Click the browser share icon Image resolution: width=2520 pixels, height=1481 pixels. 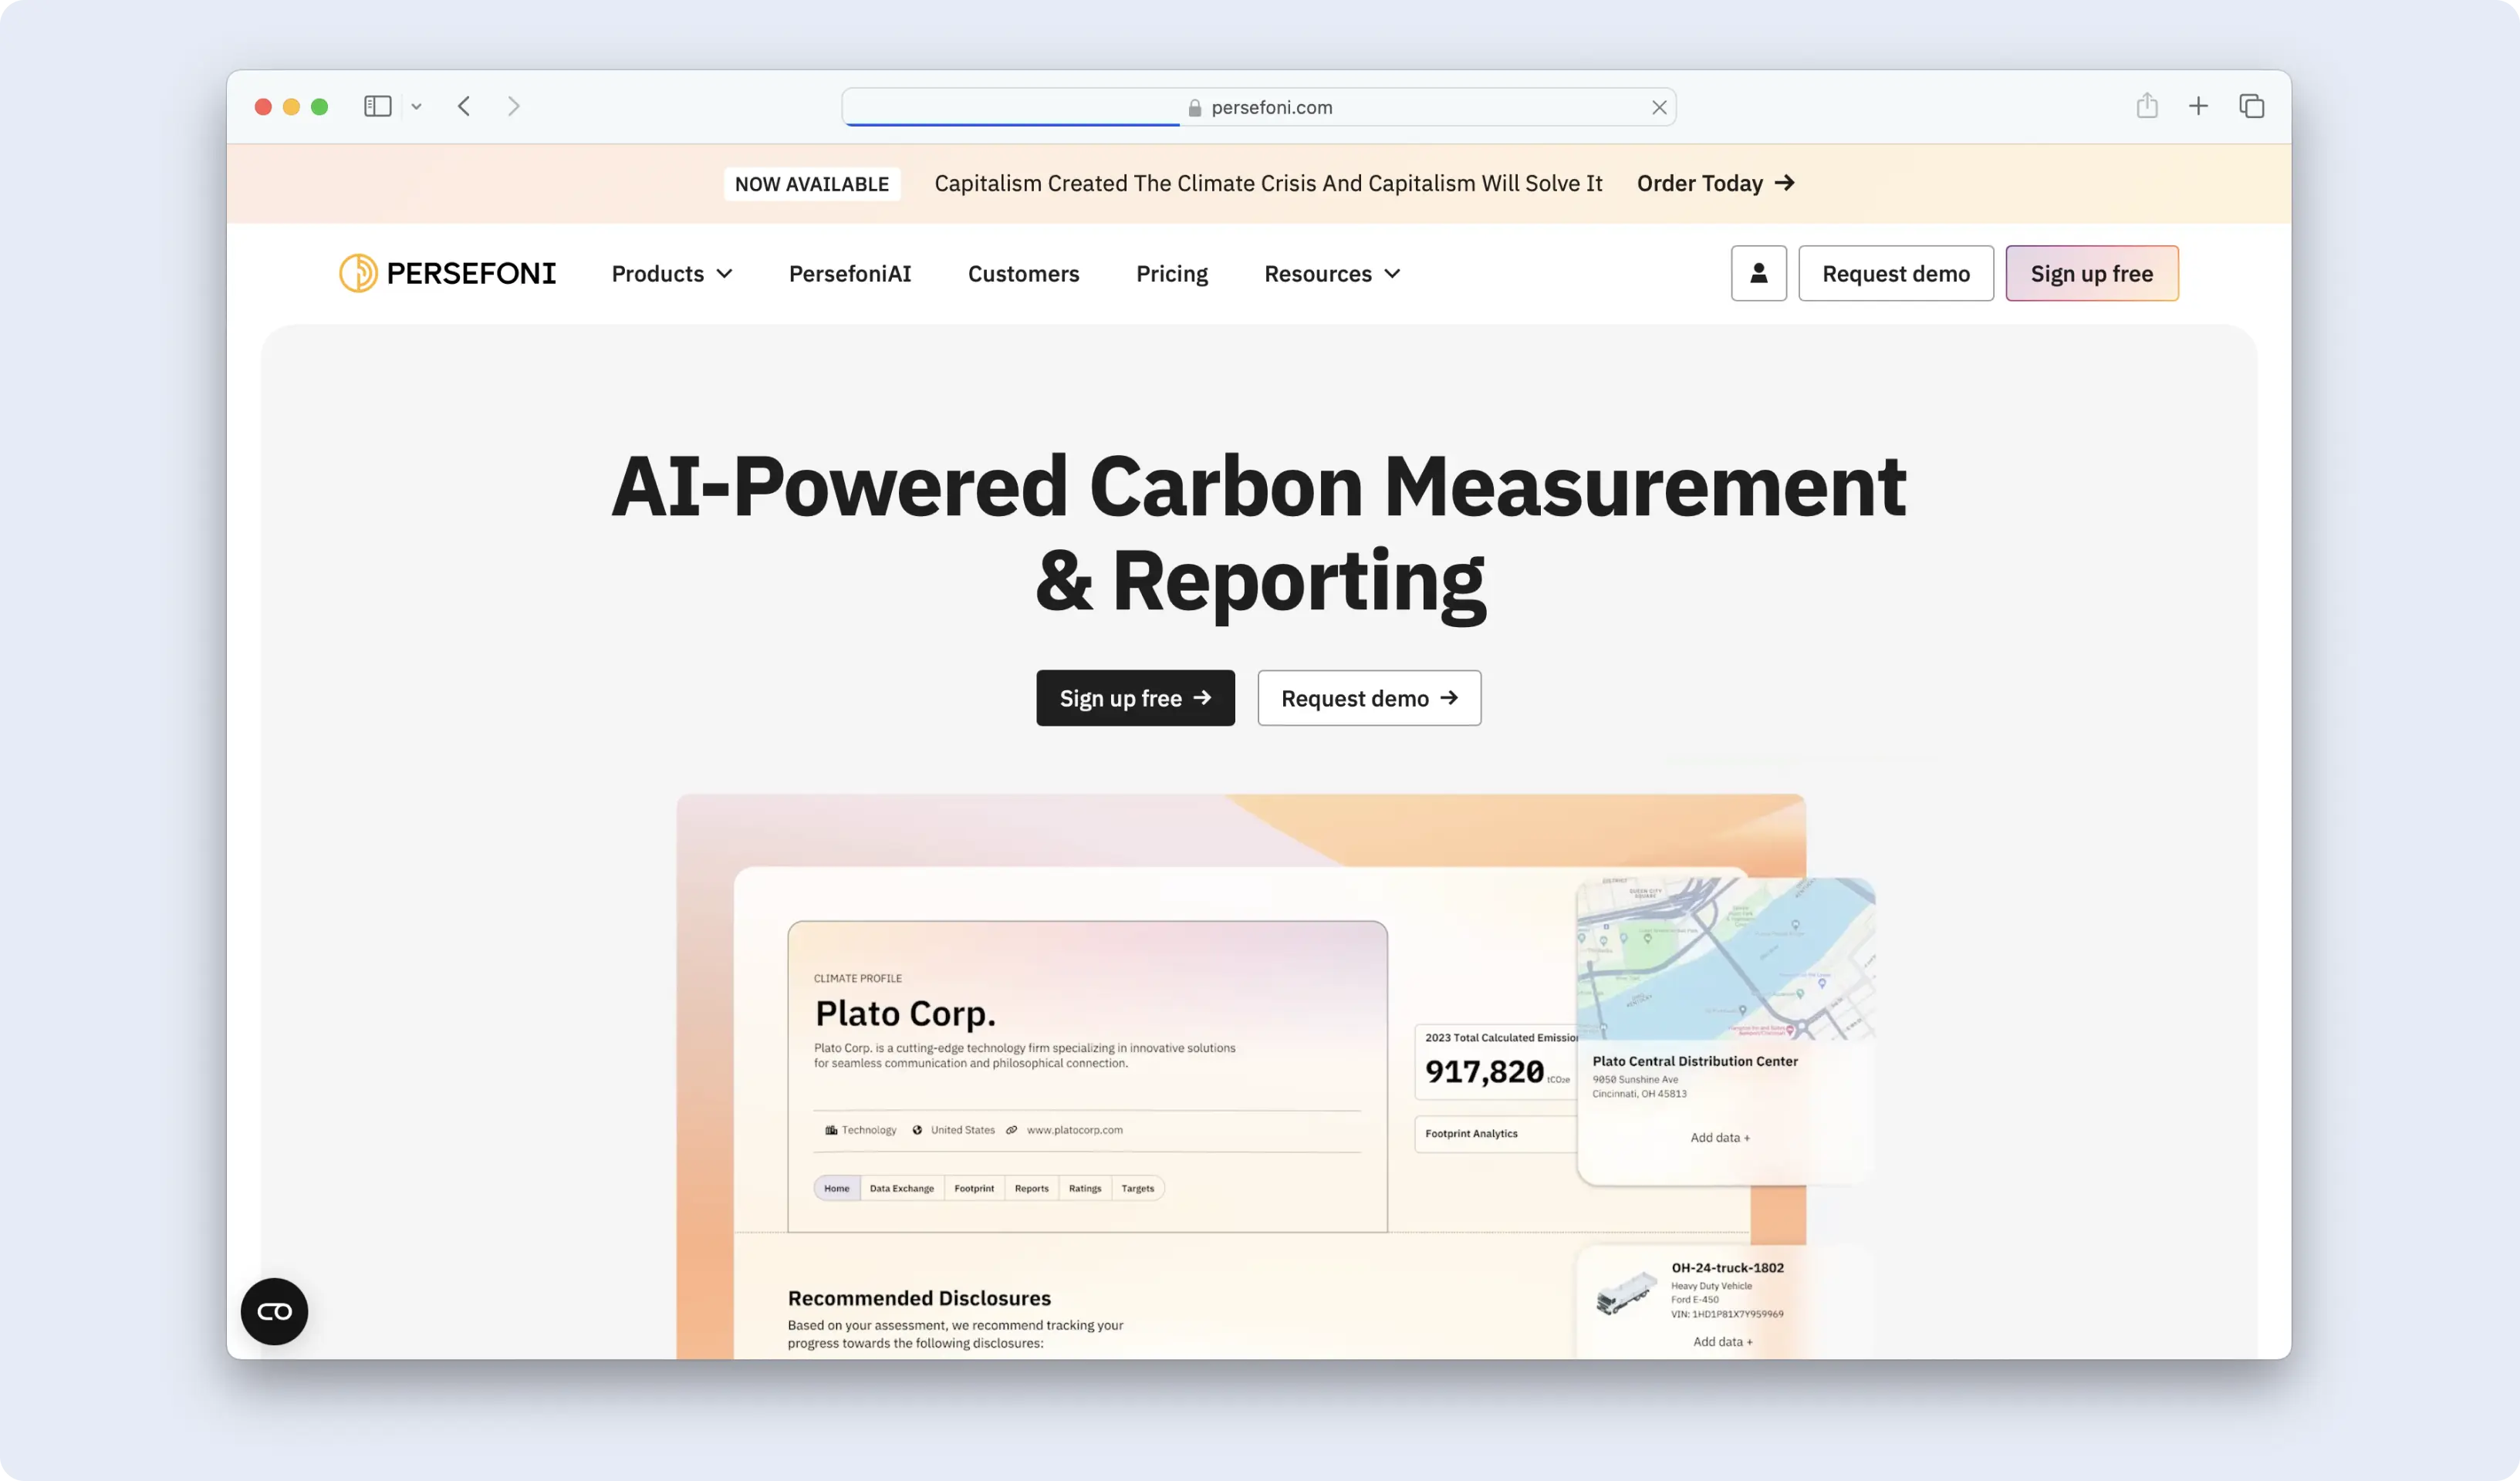[2146, 106]
